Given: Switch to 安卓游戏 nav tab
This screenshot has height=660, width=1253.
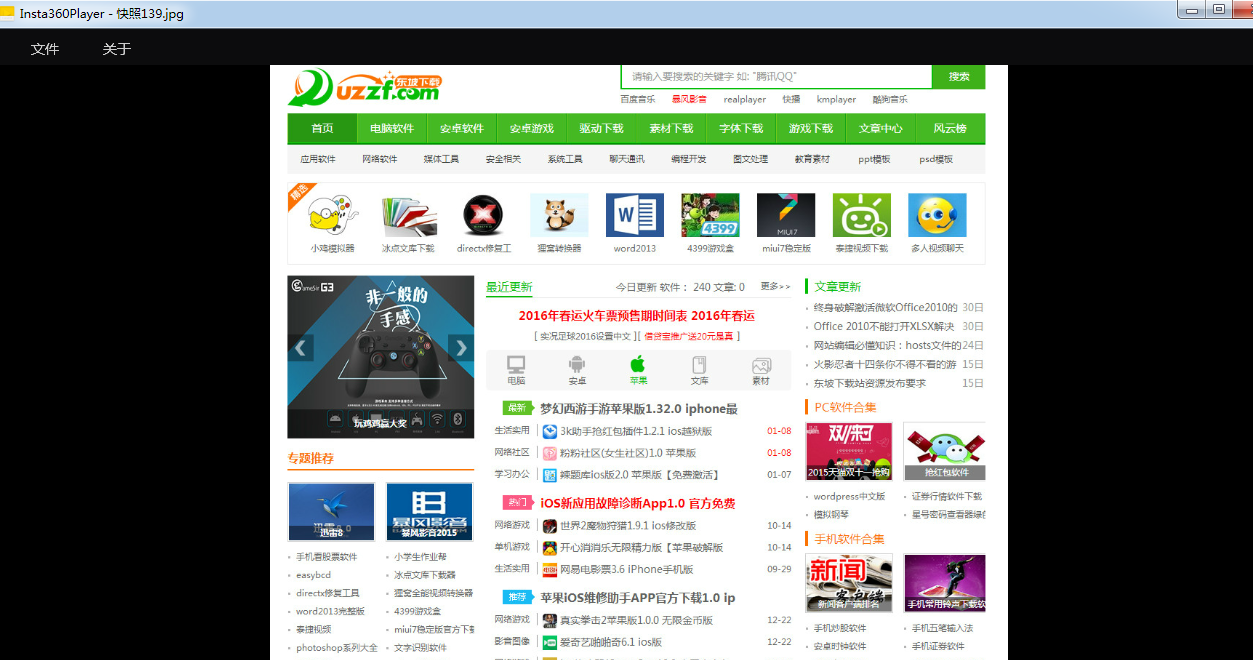Looking at the screenshot, I should point(531,128).
